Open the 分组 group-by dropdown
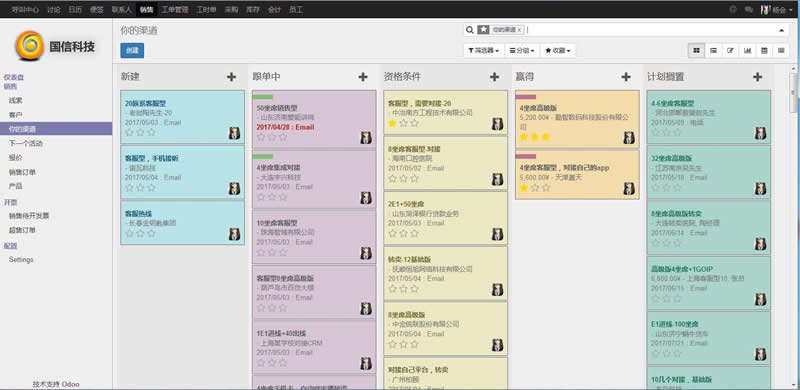Screen dimensions: 800x390 click(x=522, y=51)
